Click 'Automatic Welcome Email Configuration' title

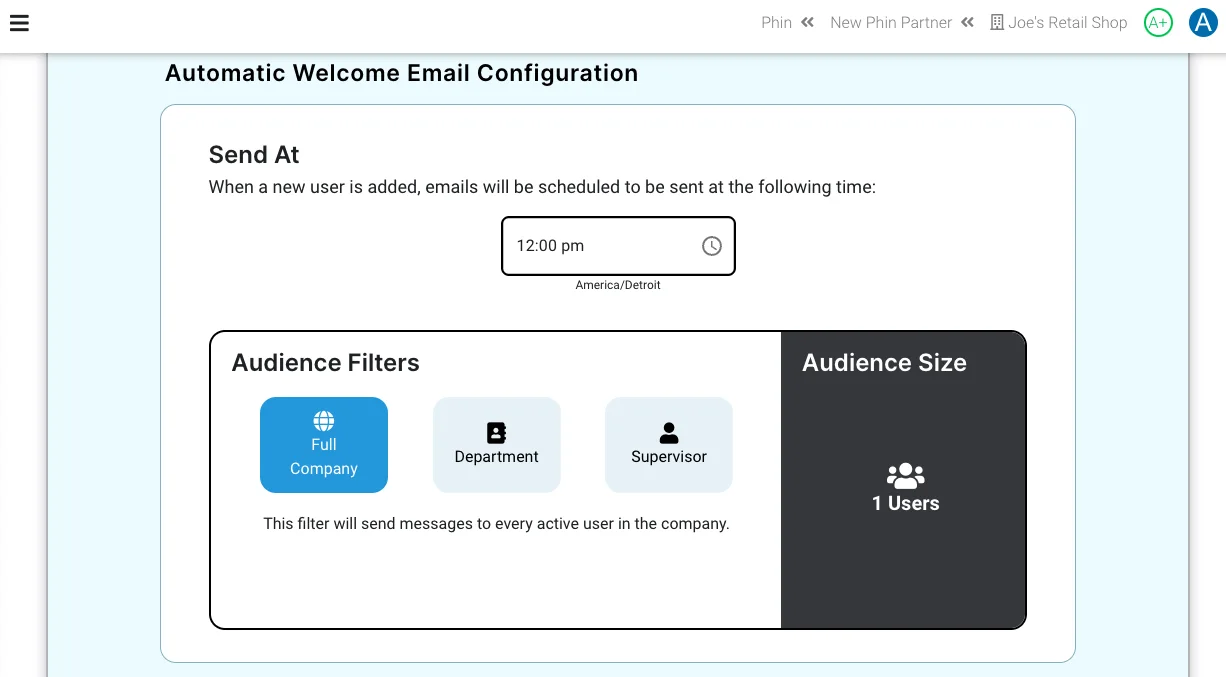[401, 73]
